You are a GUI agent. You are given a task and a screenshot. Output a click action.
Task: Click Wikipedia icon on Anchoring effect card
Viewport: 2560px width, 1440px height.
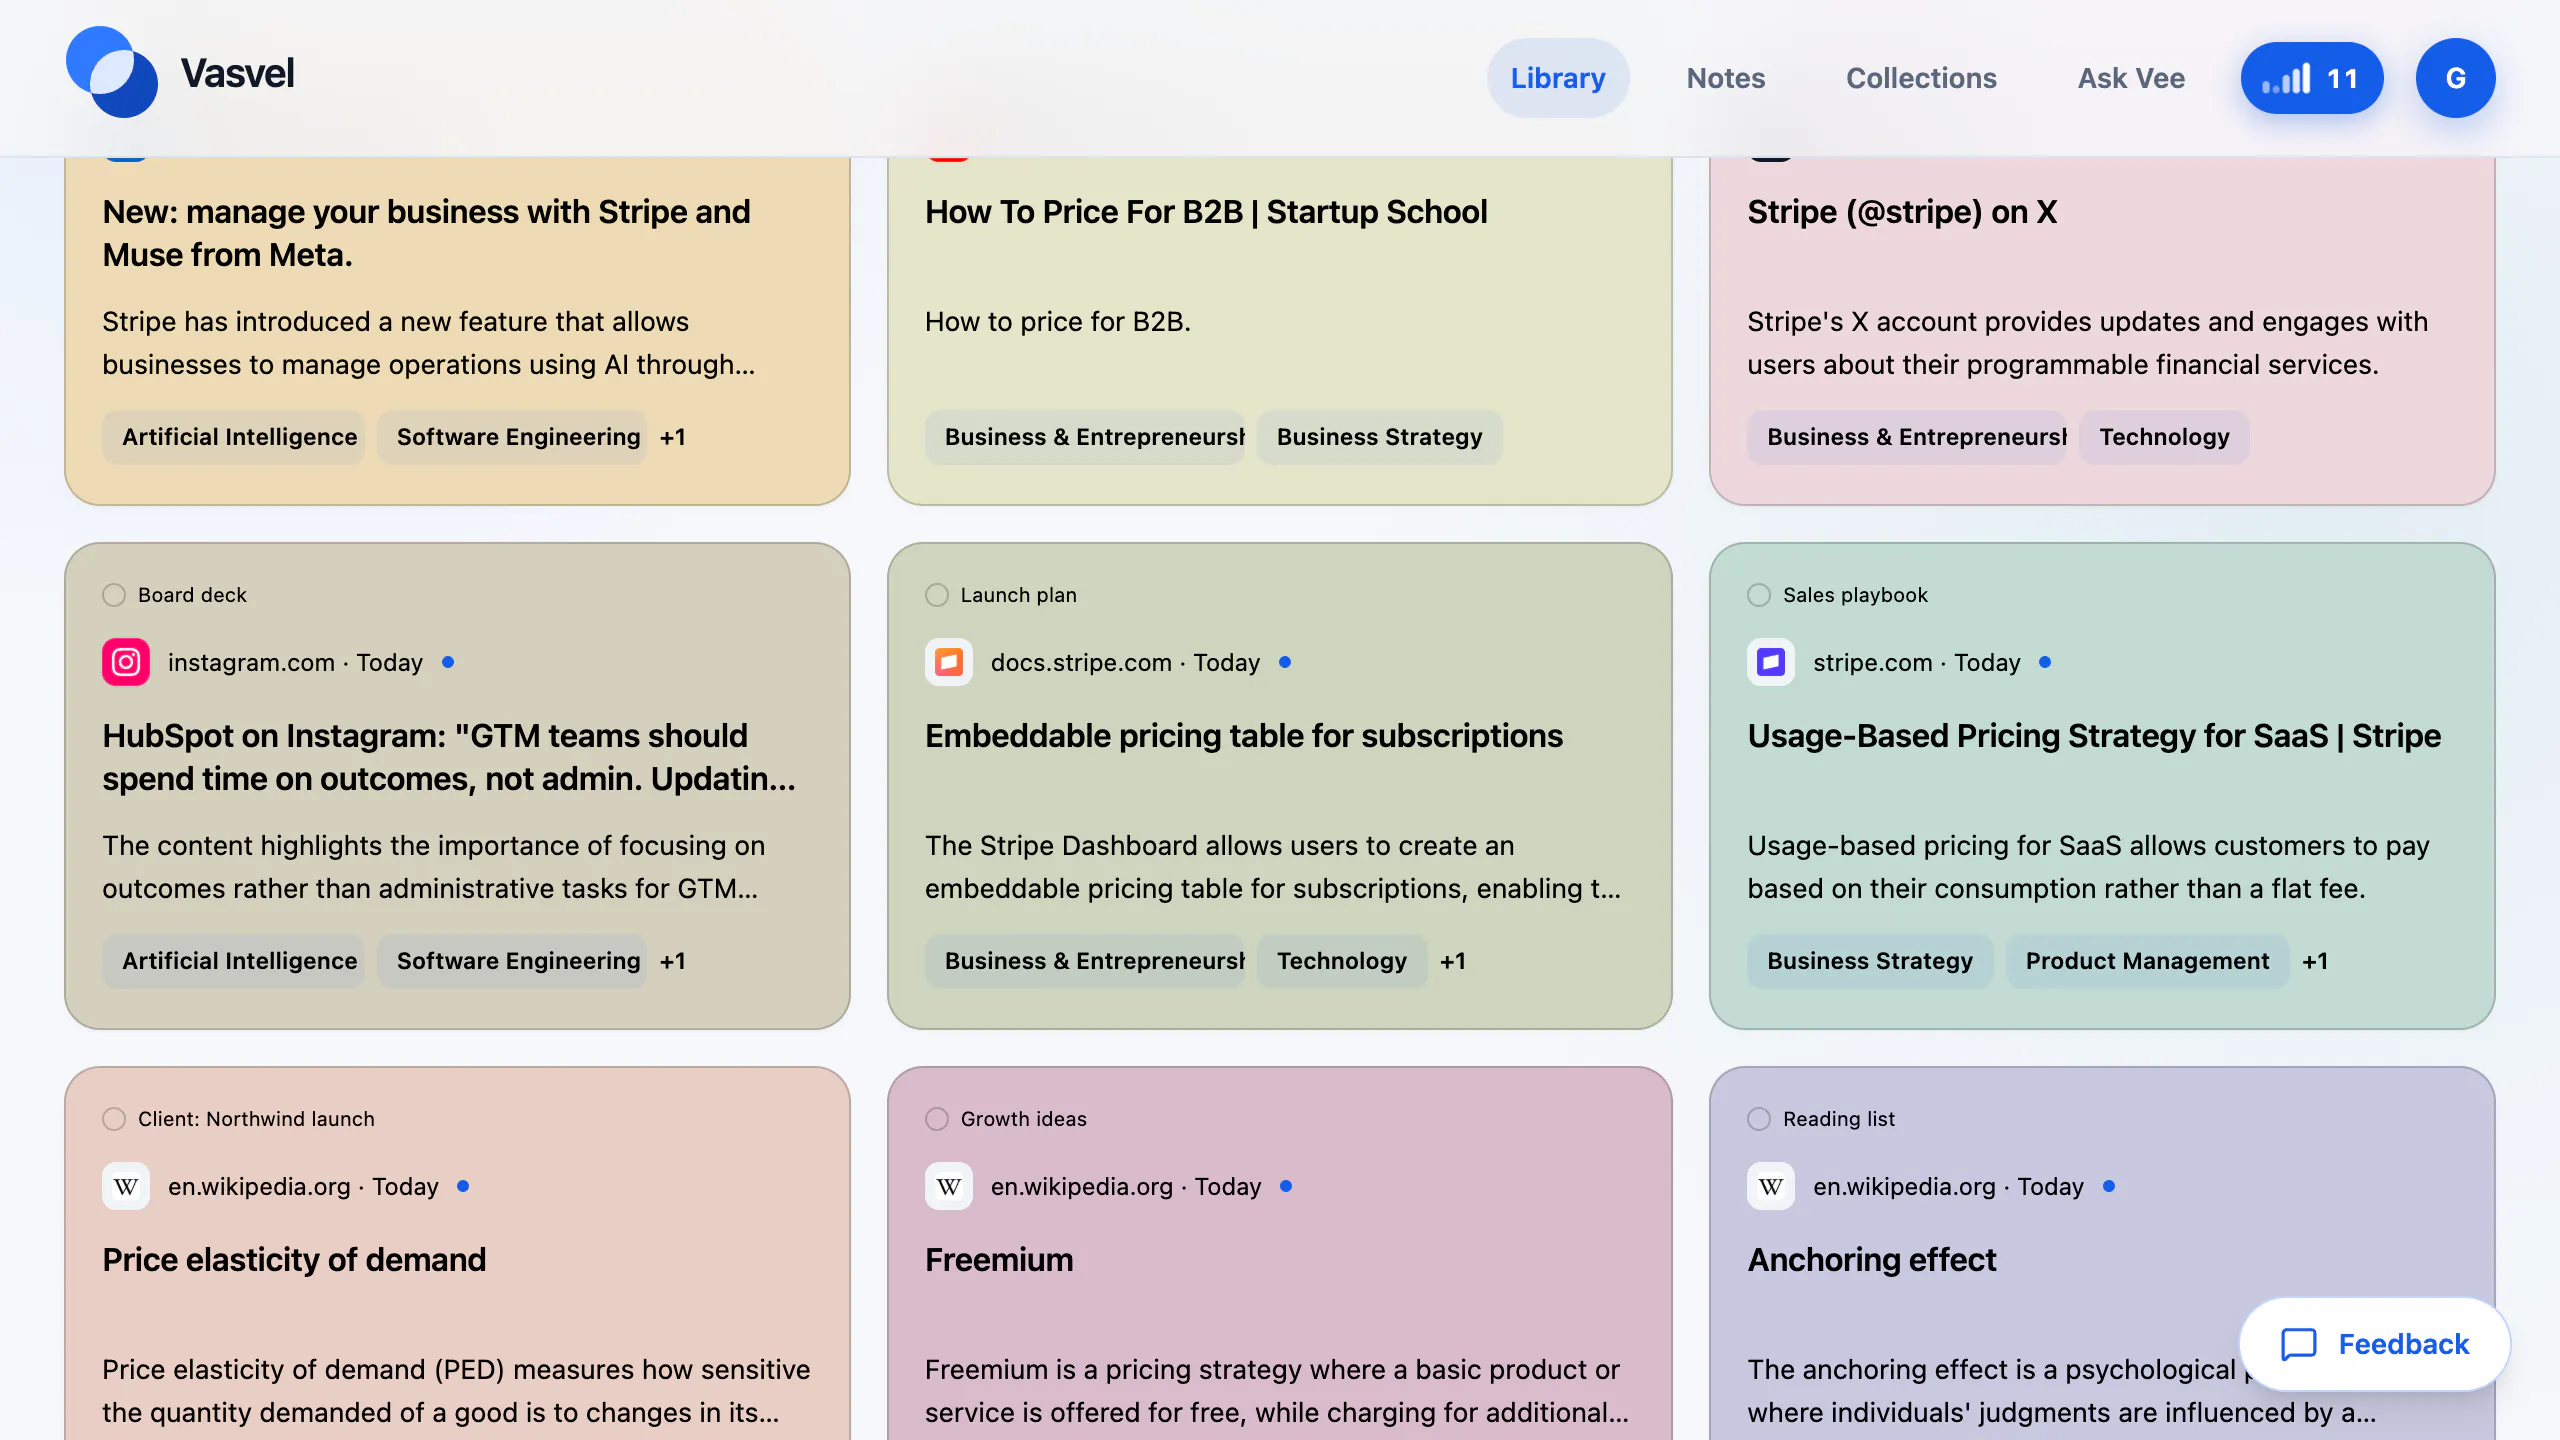pos(1771,1186)
